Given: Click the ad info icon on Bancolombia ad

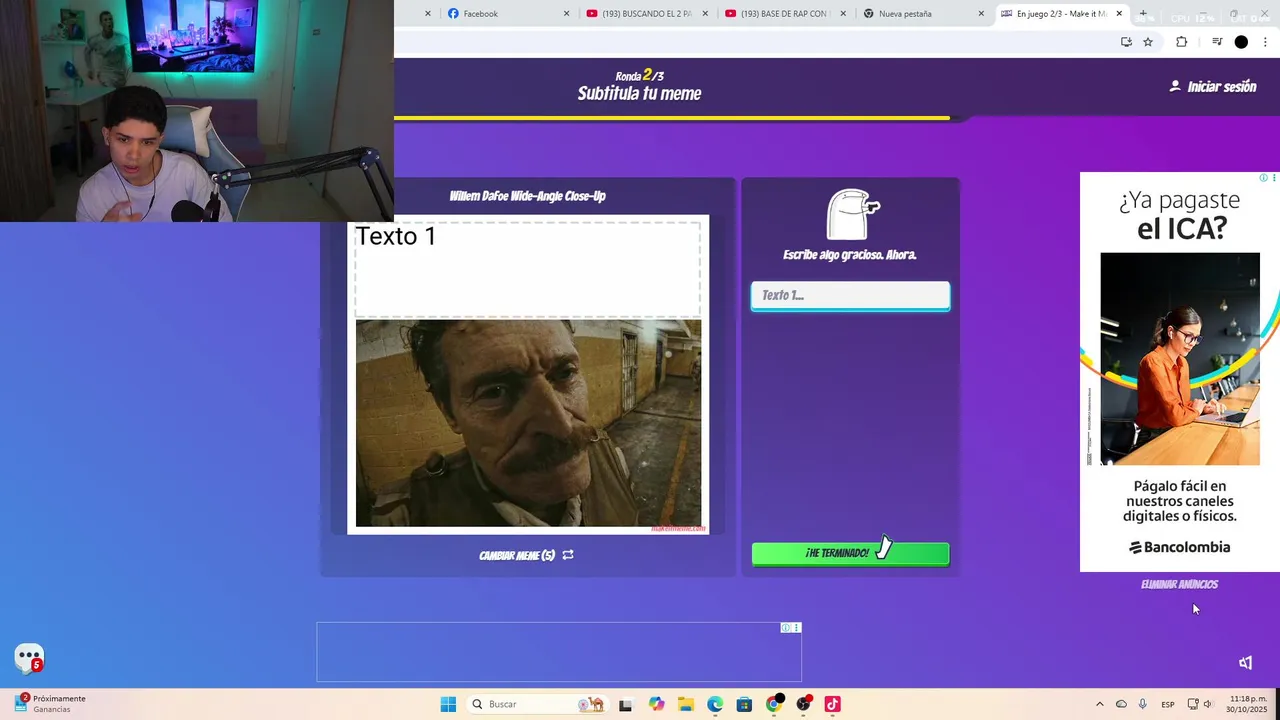Looking at the screenshot, I should click(1263, 178).
